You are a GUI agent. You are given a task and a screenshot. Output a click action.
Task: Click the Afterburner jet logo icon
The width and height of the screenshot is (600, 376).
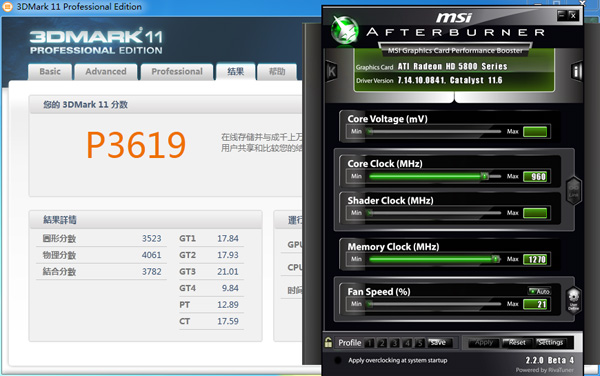coord(345,30)
